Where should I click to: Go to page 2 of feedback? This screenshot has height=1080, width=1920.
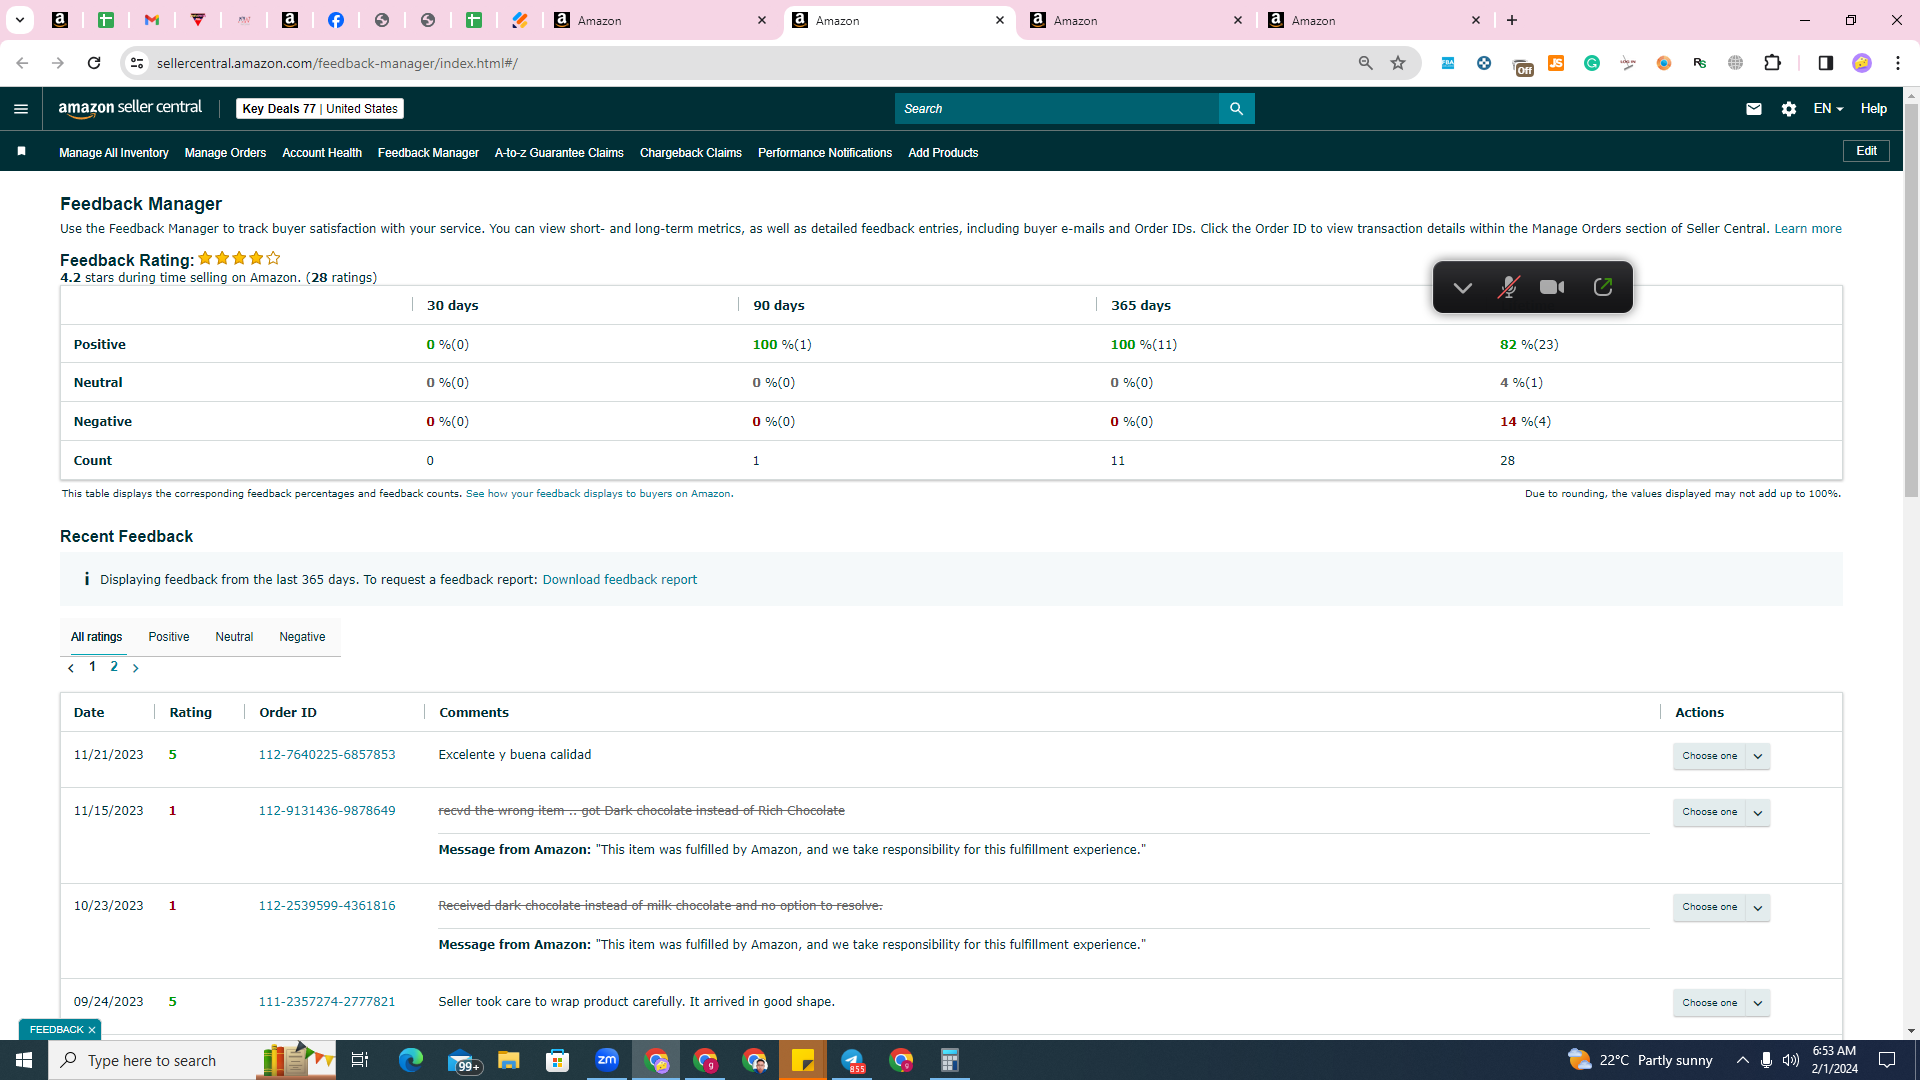[114, 667]
